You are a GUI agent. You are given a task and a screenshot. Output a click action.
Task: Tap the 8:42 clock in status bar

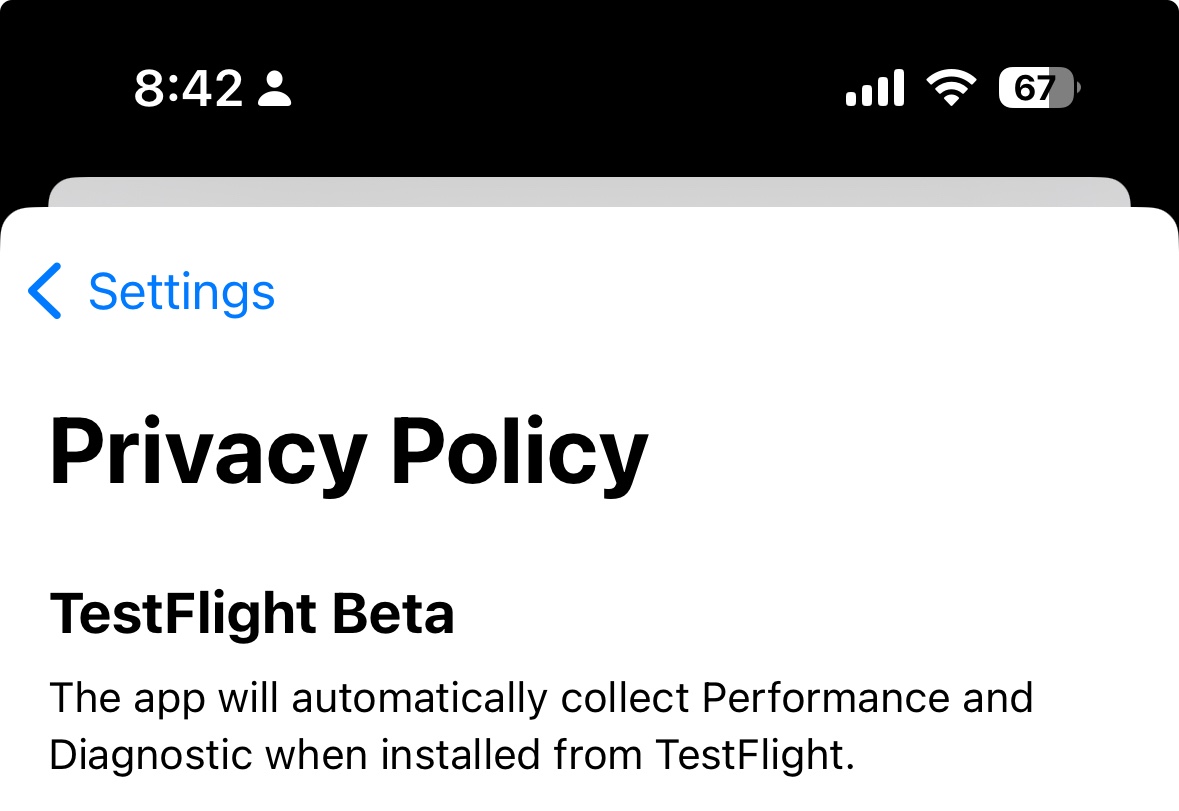(x=189, y=89)
